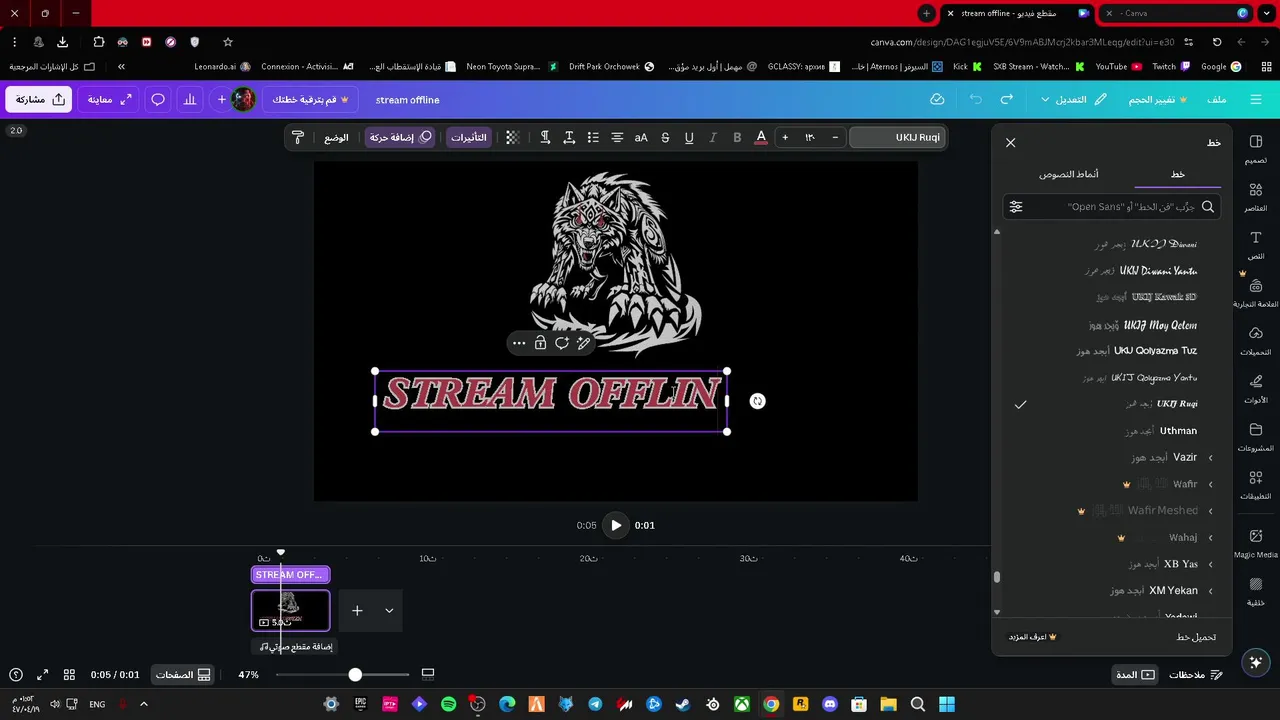Open the Uploads (التحميلات) sidebar panel
Image resolution: width=1280 pixels, height=720 pixels.
click(x=1256, y=340)
